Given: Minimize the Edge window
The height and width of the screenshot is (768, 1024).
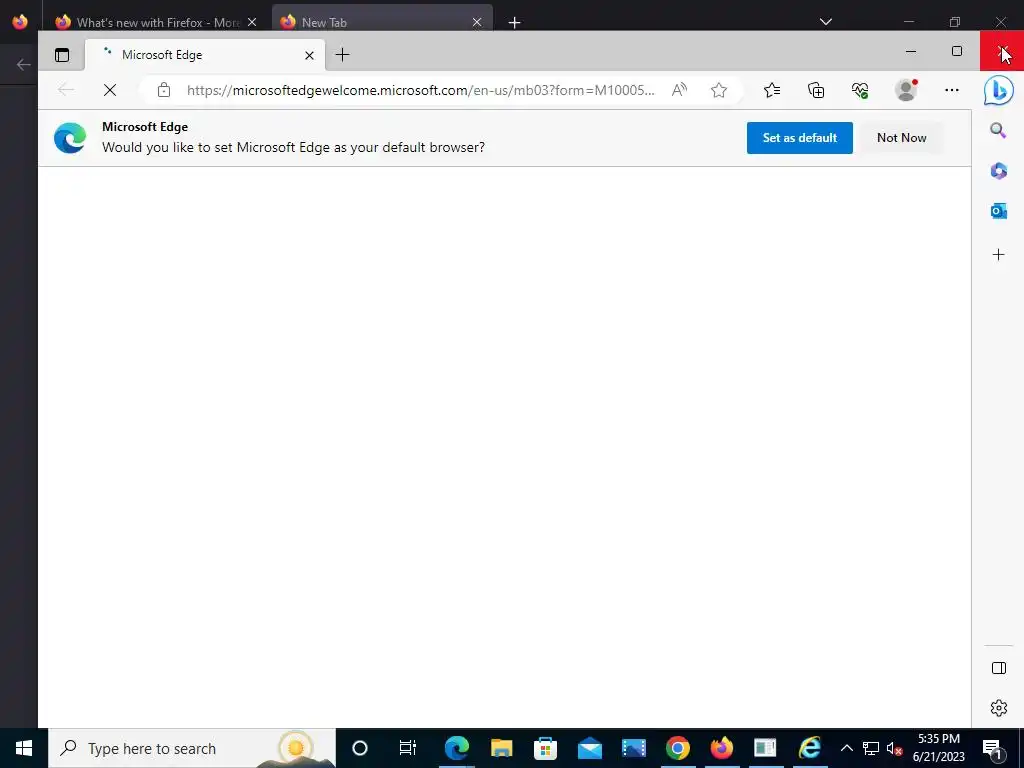Looking at the screenshot, I should (x=911, y=51).
